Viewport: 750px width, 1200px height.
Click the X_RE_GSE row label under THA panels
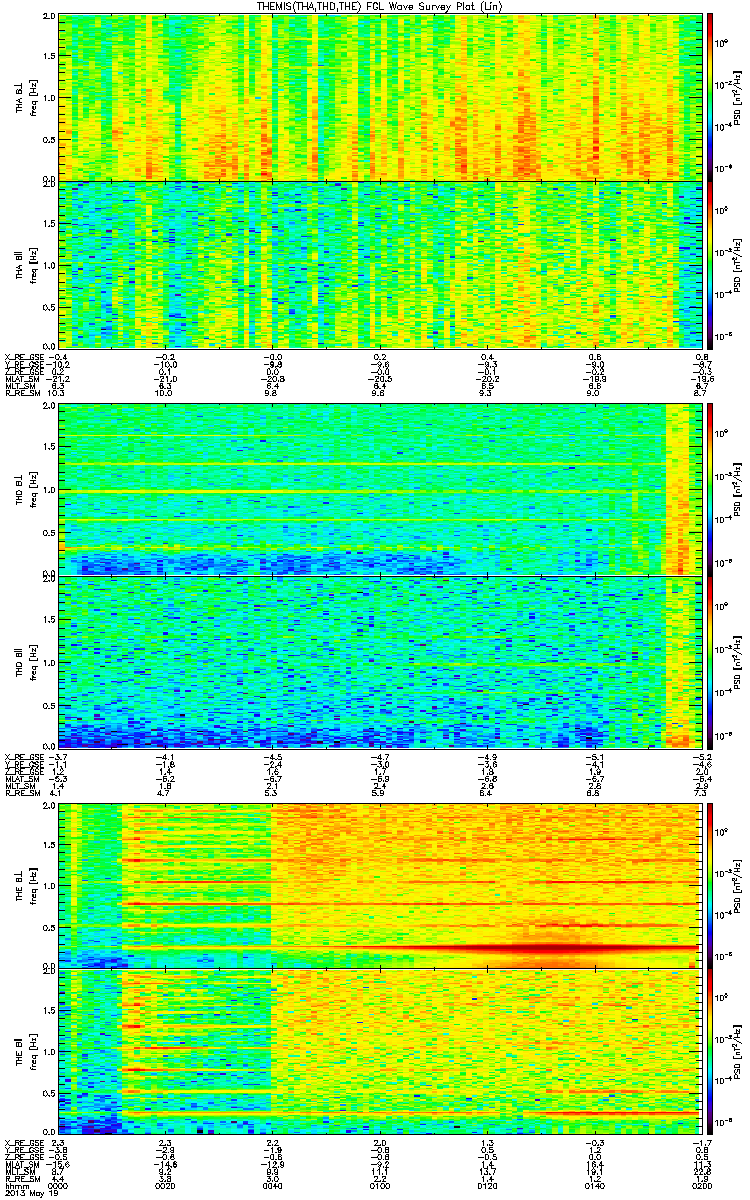pos(24,356)
